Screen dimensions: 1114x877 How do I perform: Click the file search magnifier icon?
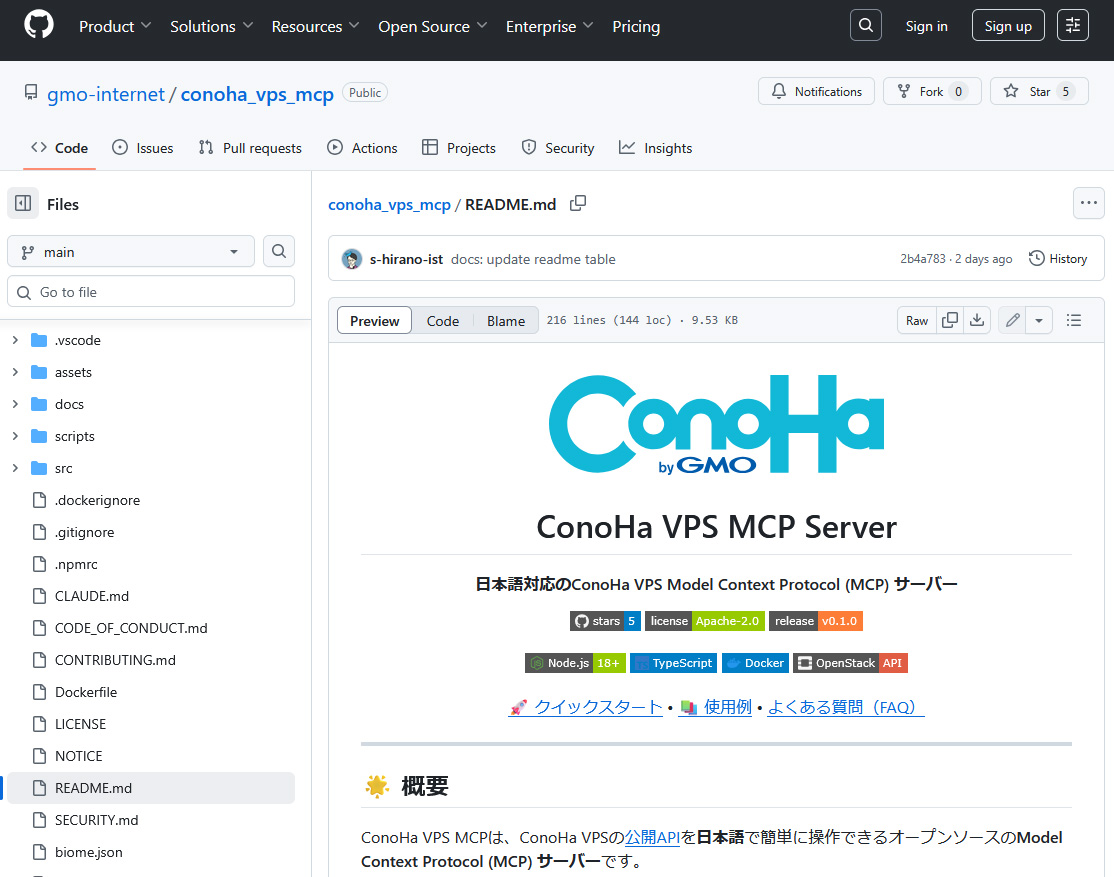279,252
